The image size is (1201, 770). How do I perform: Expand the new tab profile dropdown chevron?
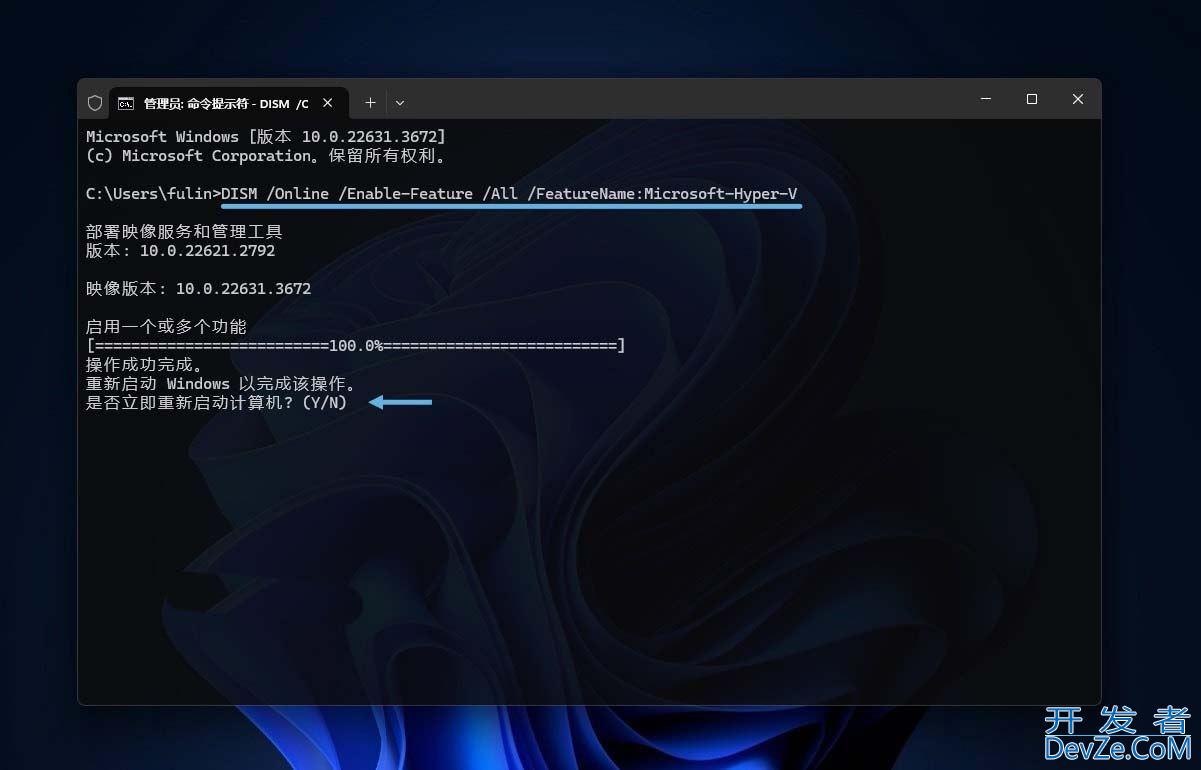tap(400, 103)
